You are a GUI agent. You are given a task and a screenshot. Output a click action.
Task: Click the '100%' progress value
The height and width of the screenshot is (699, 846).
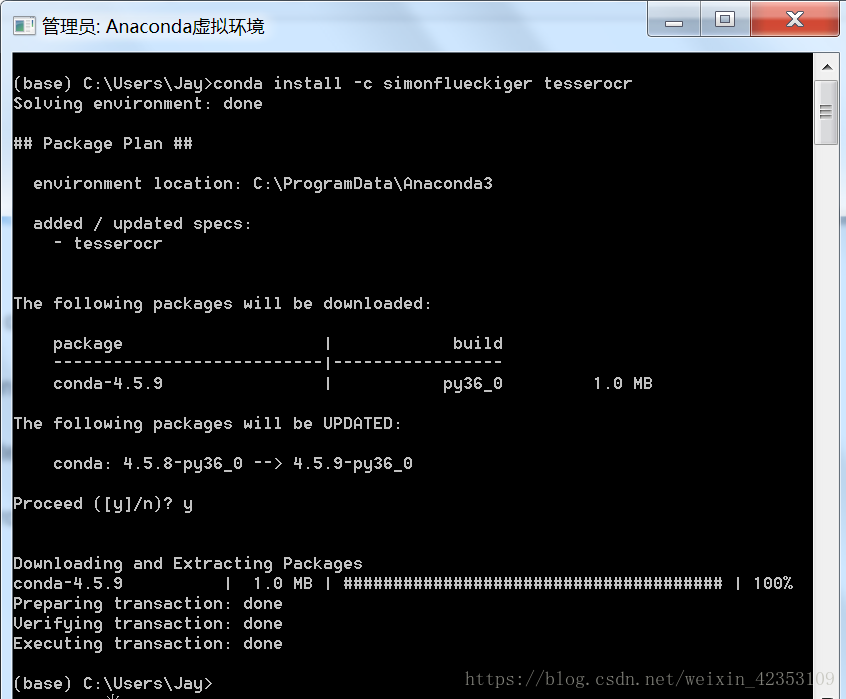coord(773,583)
